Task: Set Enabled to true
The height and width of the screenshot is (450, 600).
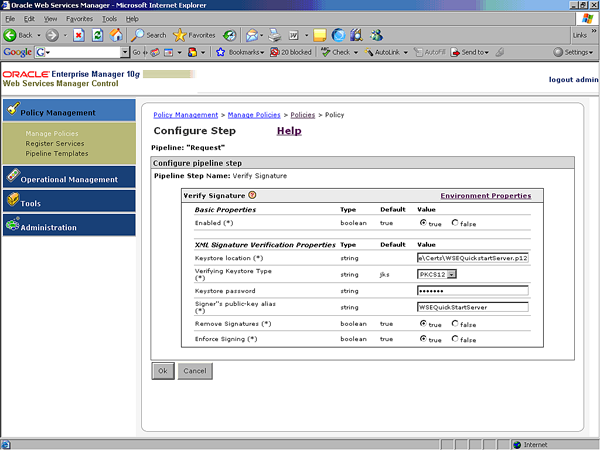Action: coord(423,222)
